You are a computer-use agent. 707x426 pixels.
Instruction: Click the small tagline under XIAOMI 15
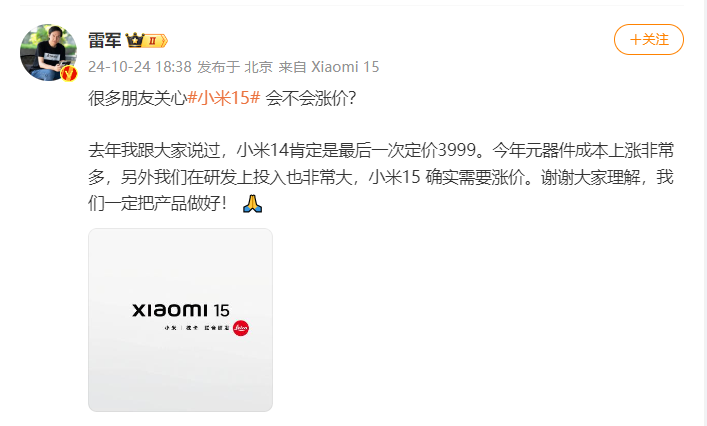[x=197, y=328]
